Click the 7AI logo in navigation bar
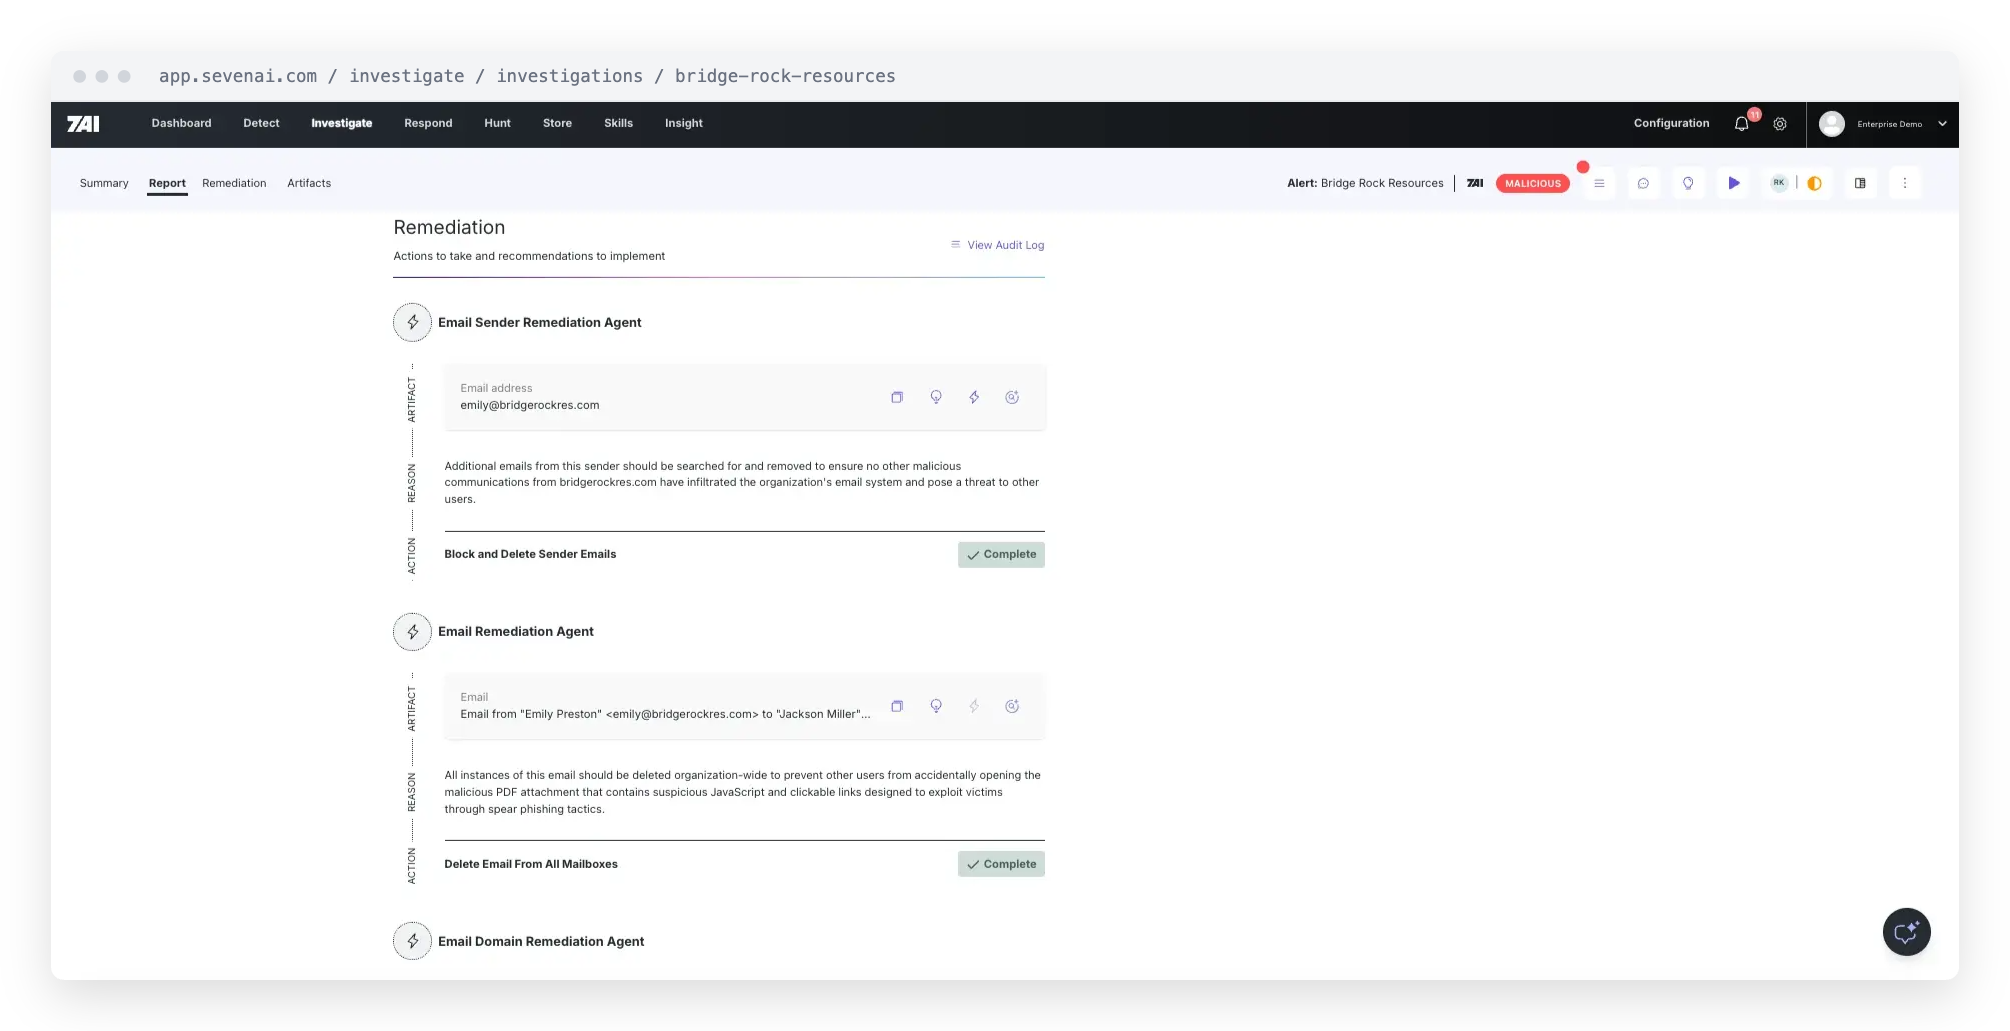Image resolution: width=2010 pixels, height=1031 pixels. point(83,124)
